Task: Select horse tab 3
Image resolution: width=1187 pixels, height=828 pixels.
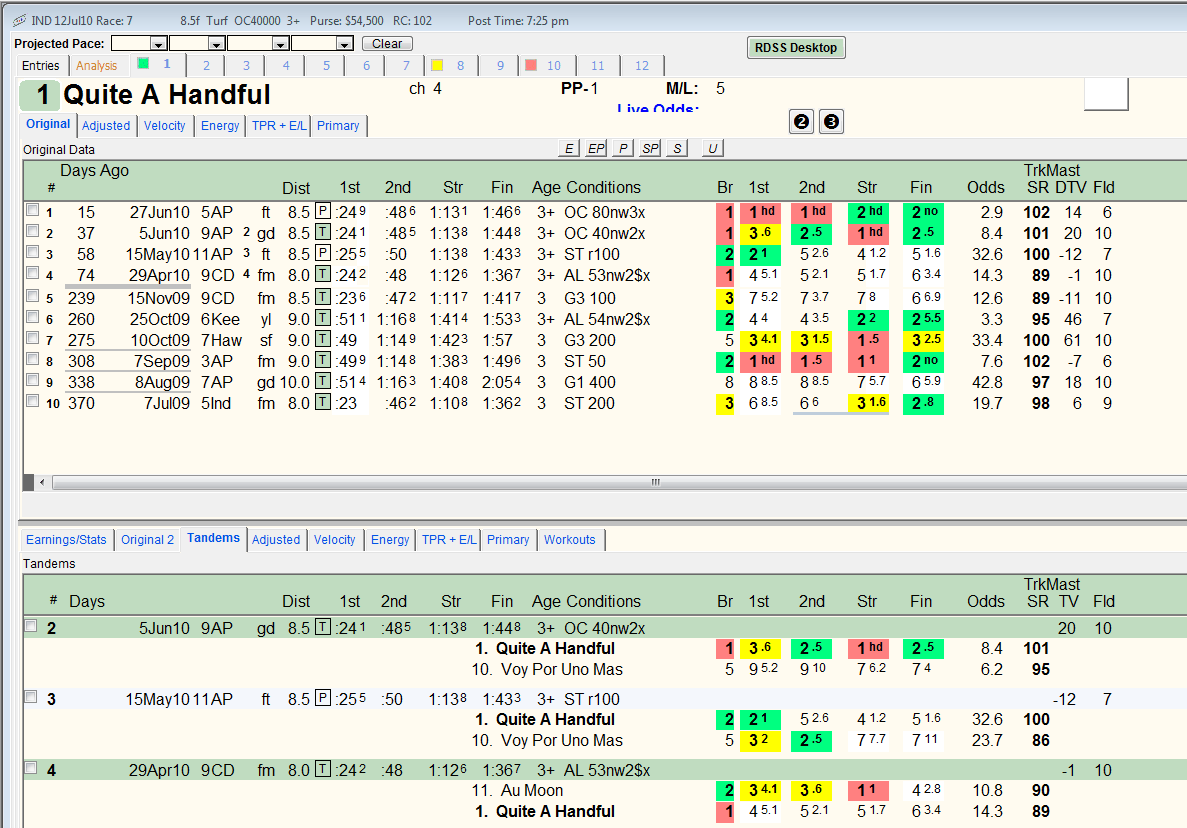Action: coord(246,66)
